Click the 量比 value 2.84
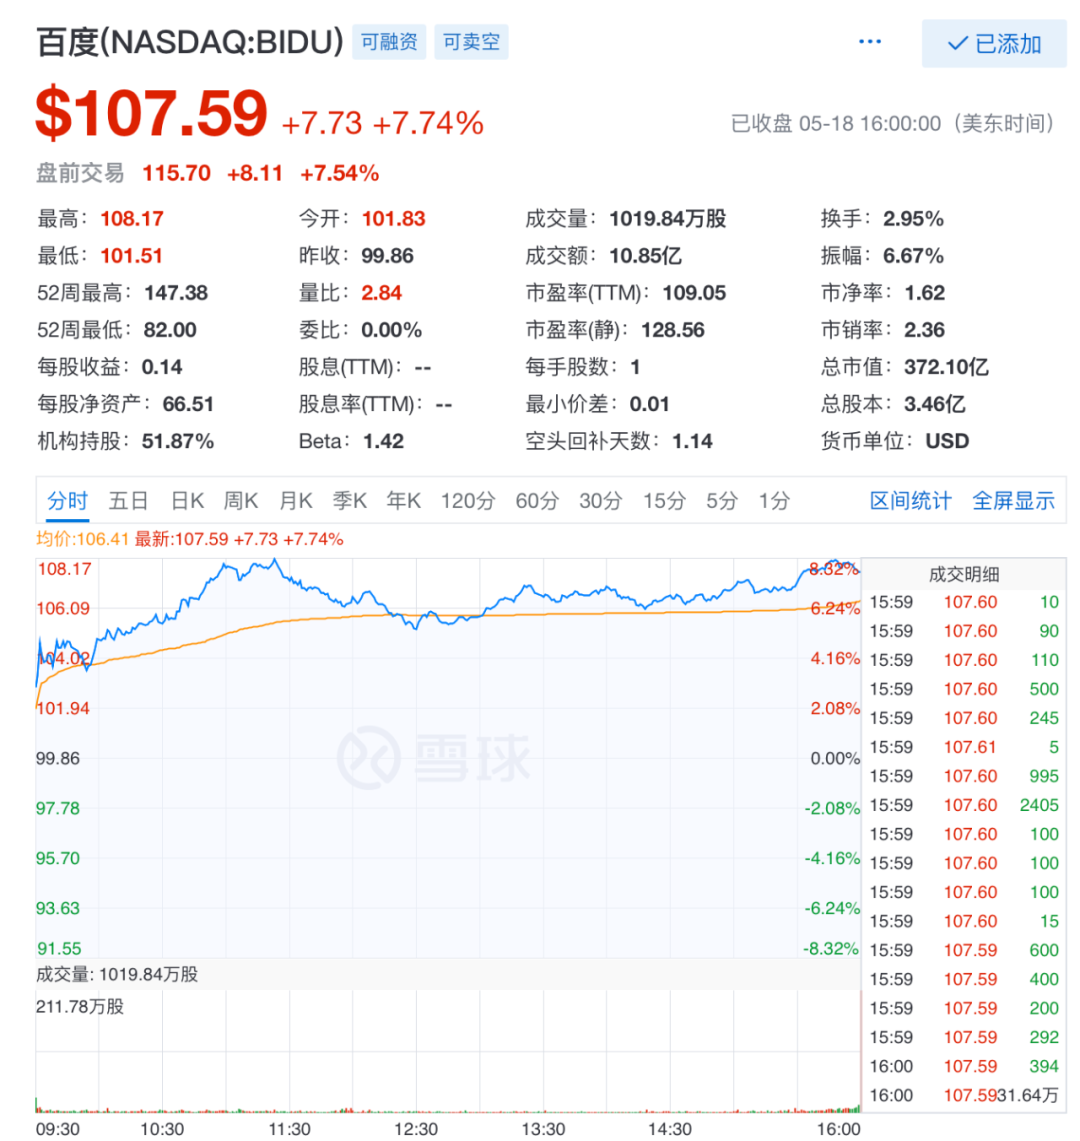Screen dimensions: 1080x1141 (x=381, y=293)
